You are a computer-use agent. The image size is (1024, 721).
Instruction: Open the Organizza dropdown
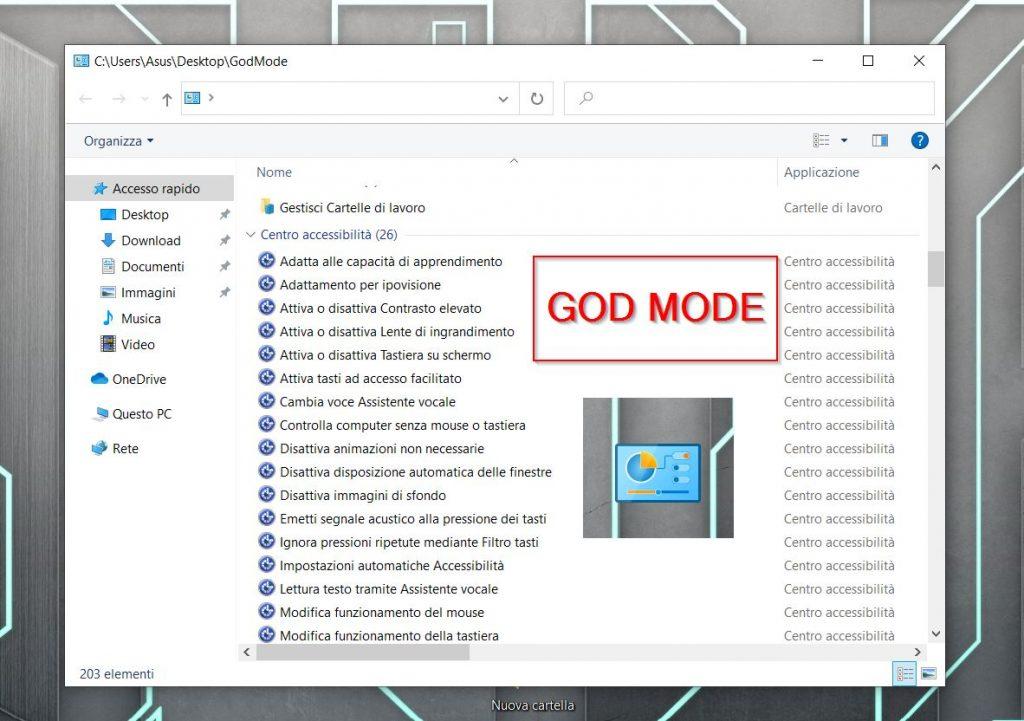click(116, 140)
